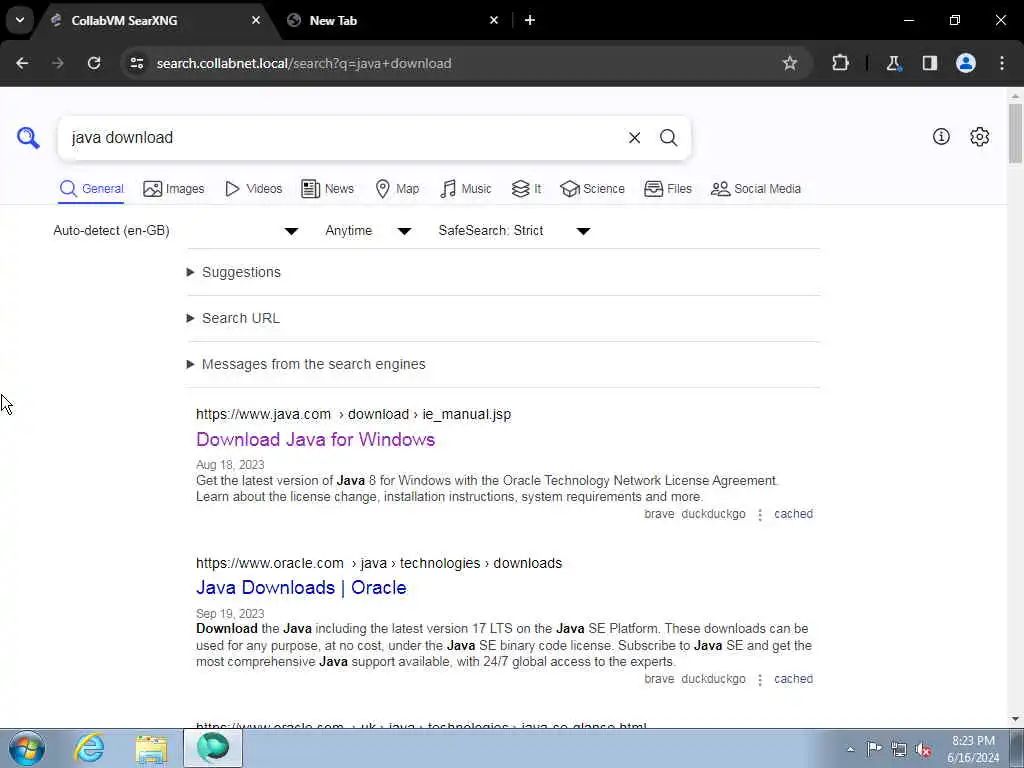The width and height of the screenshot is (1024, 768).
Task: Open Java Downloads | Oracle result
Action: click(301, 588)
